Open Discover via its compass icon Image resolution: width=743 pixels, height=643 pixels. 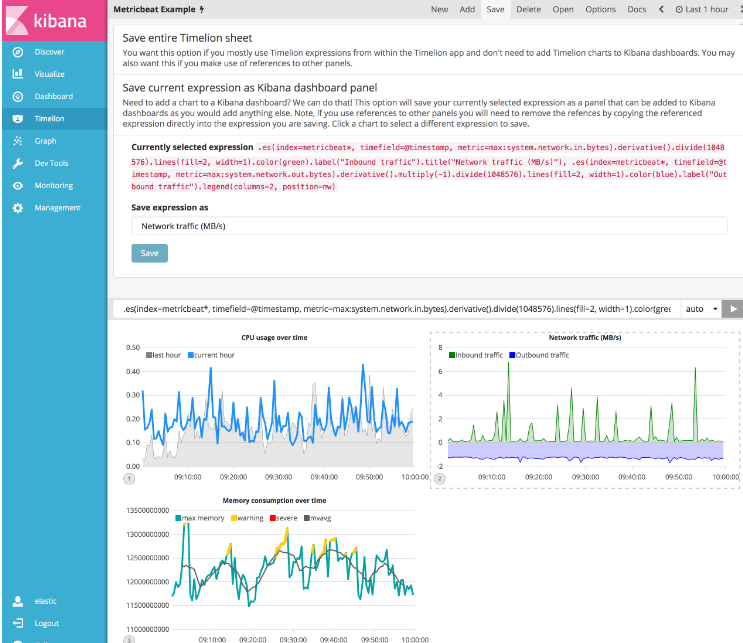click(17, 51)
